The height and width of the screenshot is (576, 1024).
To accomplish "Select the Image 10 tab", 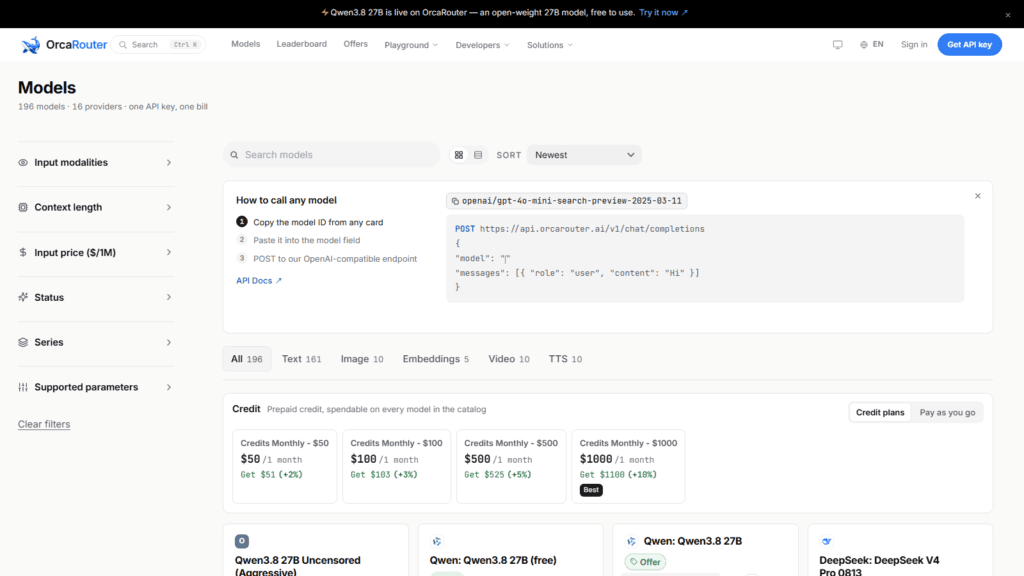I will (x=362, y=359).
